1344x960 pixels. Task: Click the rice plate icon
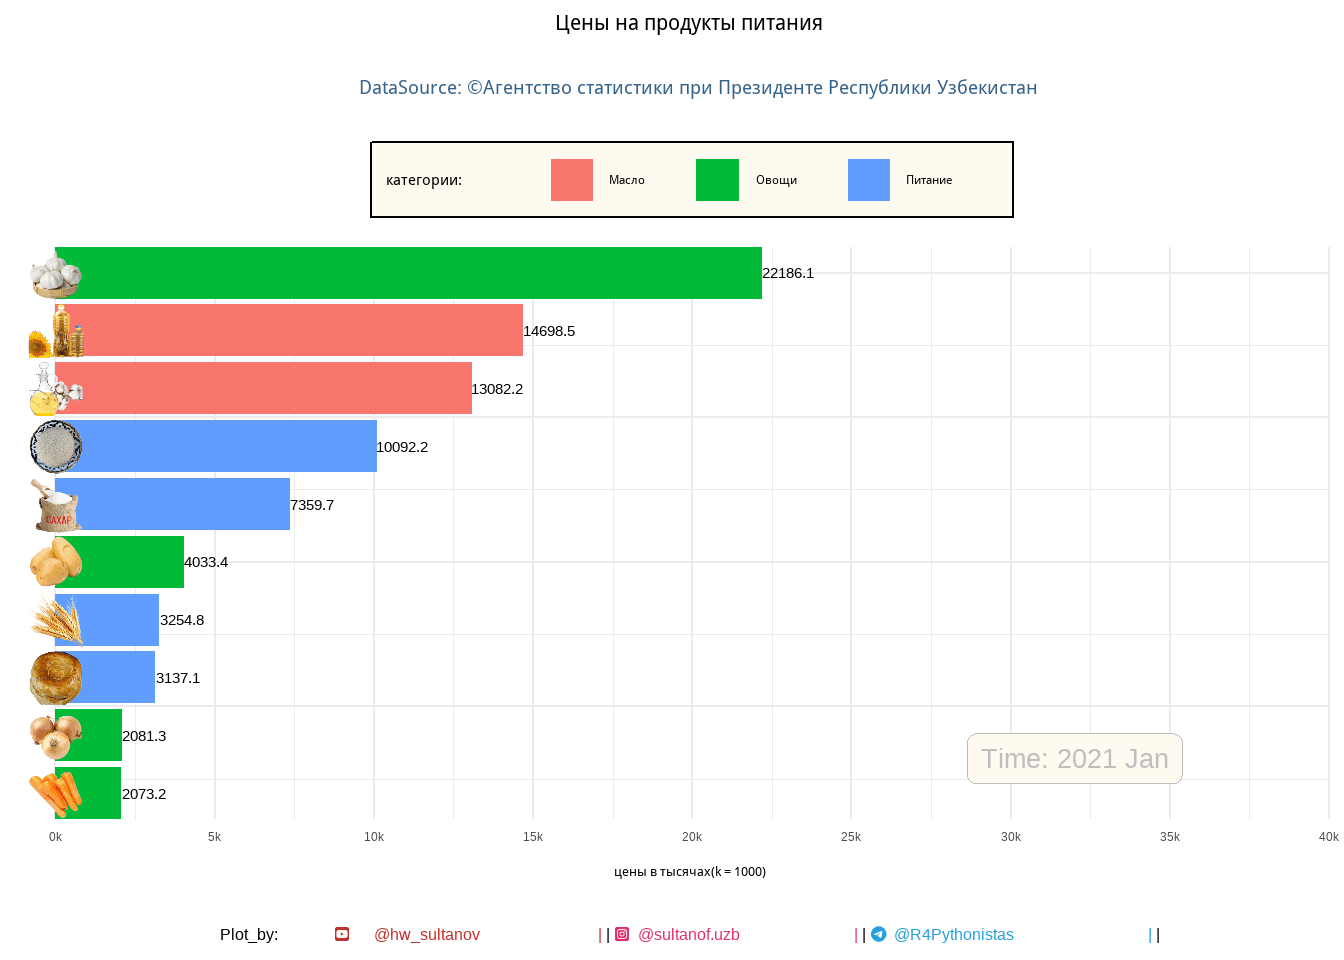pyautogui.click(x=55, y=447)
